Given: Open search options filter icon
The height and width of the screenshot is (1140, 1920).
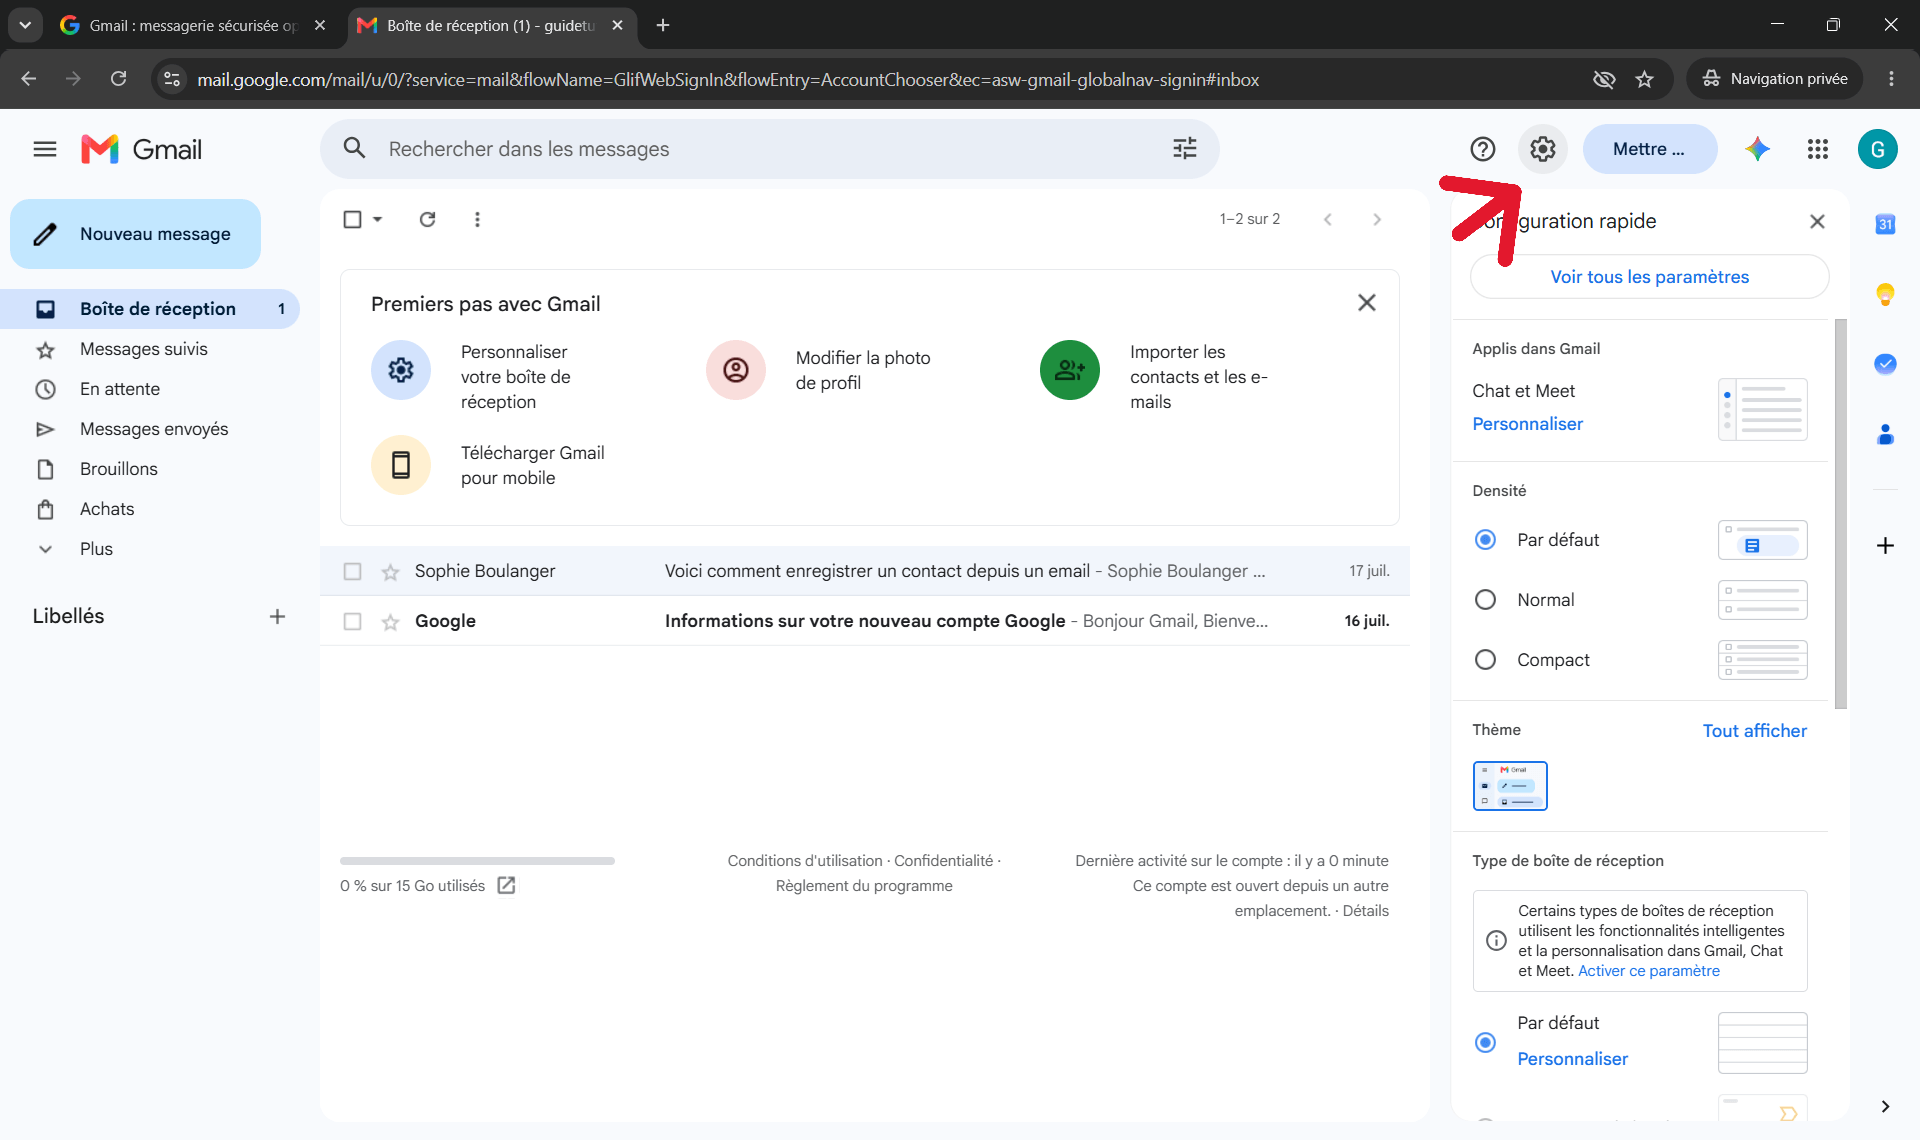Looking at the screenshot, I should [1185, 149].
